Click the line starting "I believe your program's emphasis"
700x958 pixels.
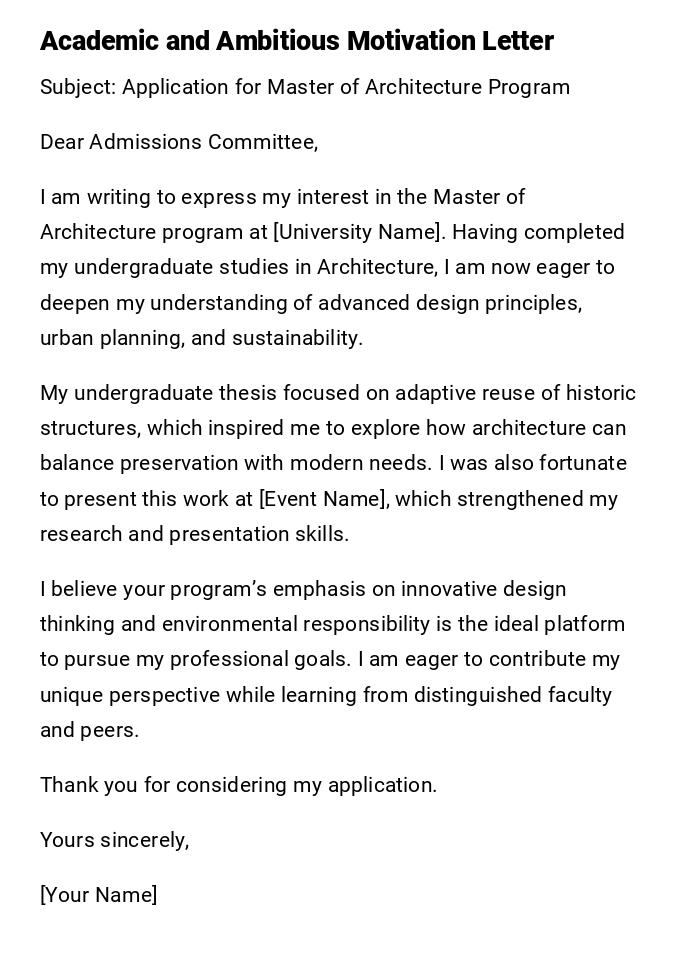[x=303, y=589]
